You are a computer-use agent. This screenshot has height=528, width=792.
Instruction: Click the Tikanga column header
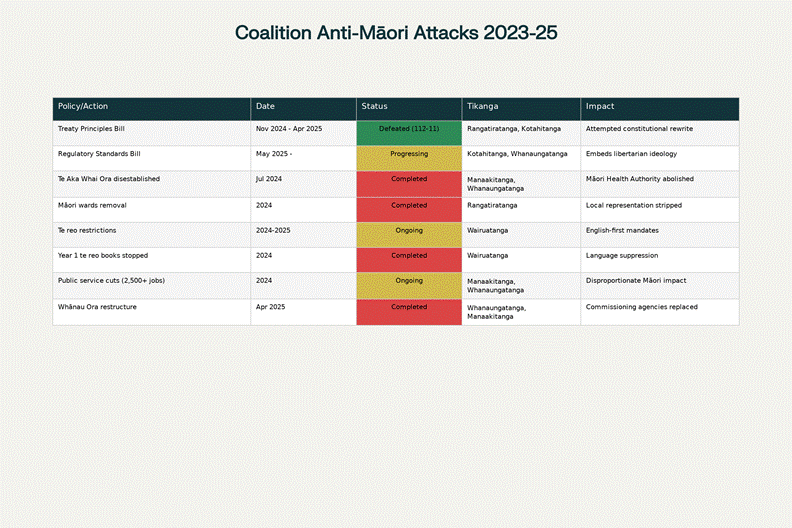point(520,106)
